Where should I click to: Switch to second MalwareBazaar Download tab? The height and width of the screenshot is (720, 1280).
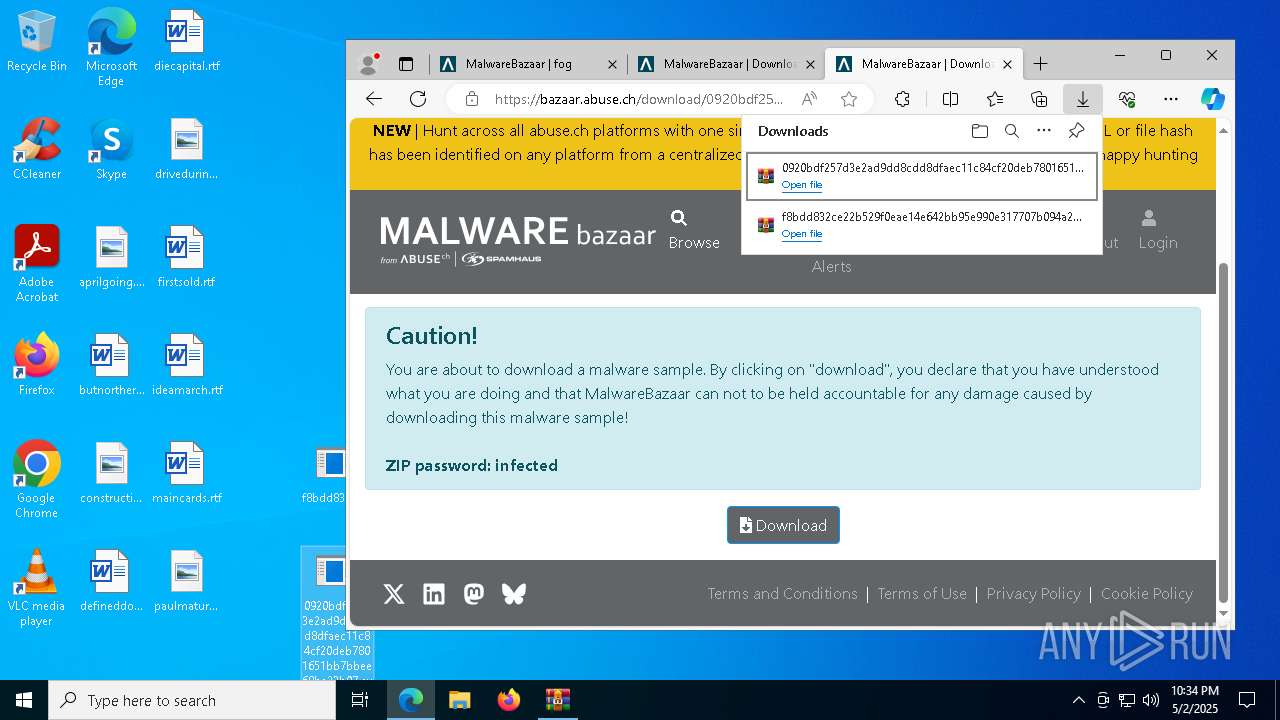click(x=726, y=64)
